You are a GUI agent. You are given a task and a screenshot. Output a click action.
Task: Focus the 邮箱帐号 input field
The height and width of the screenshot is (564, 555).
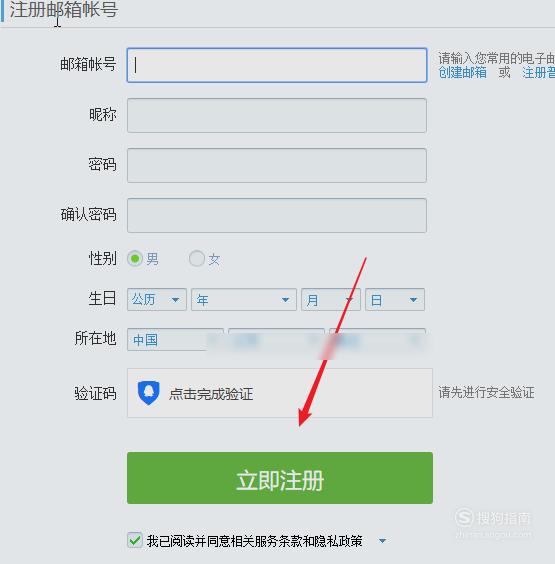point(277,65)
